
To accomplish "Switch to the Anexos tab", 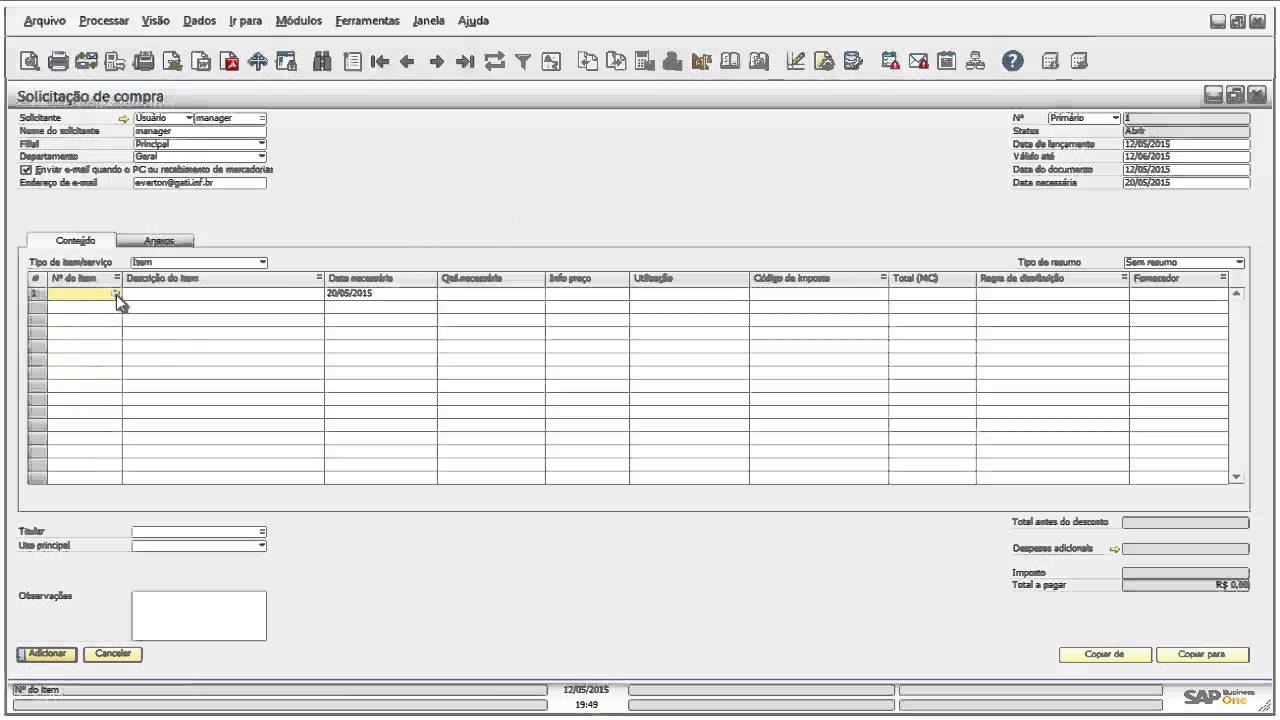I will 155,241.
